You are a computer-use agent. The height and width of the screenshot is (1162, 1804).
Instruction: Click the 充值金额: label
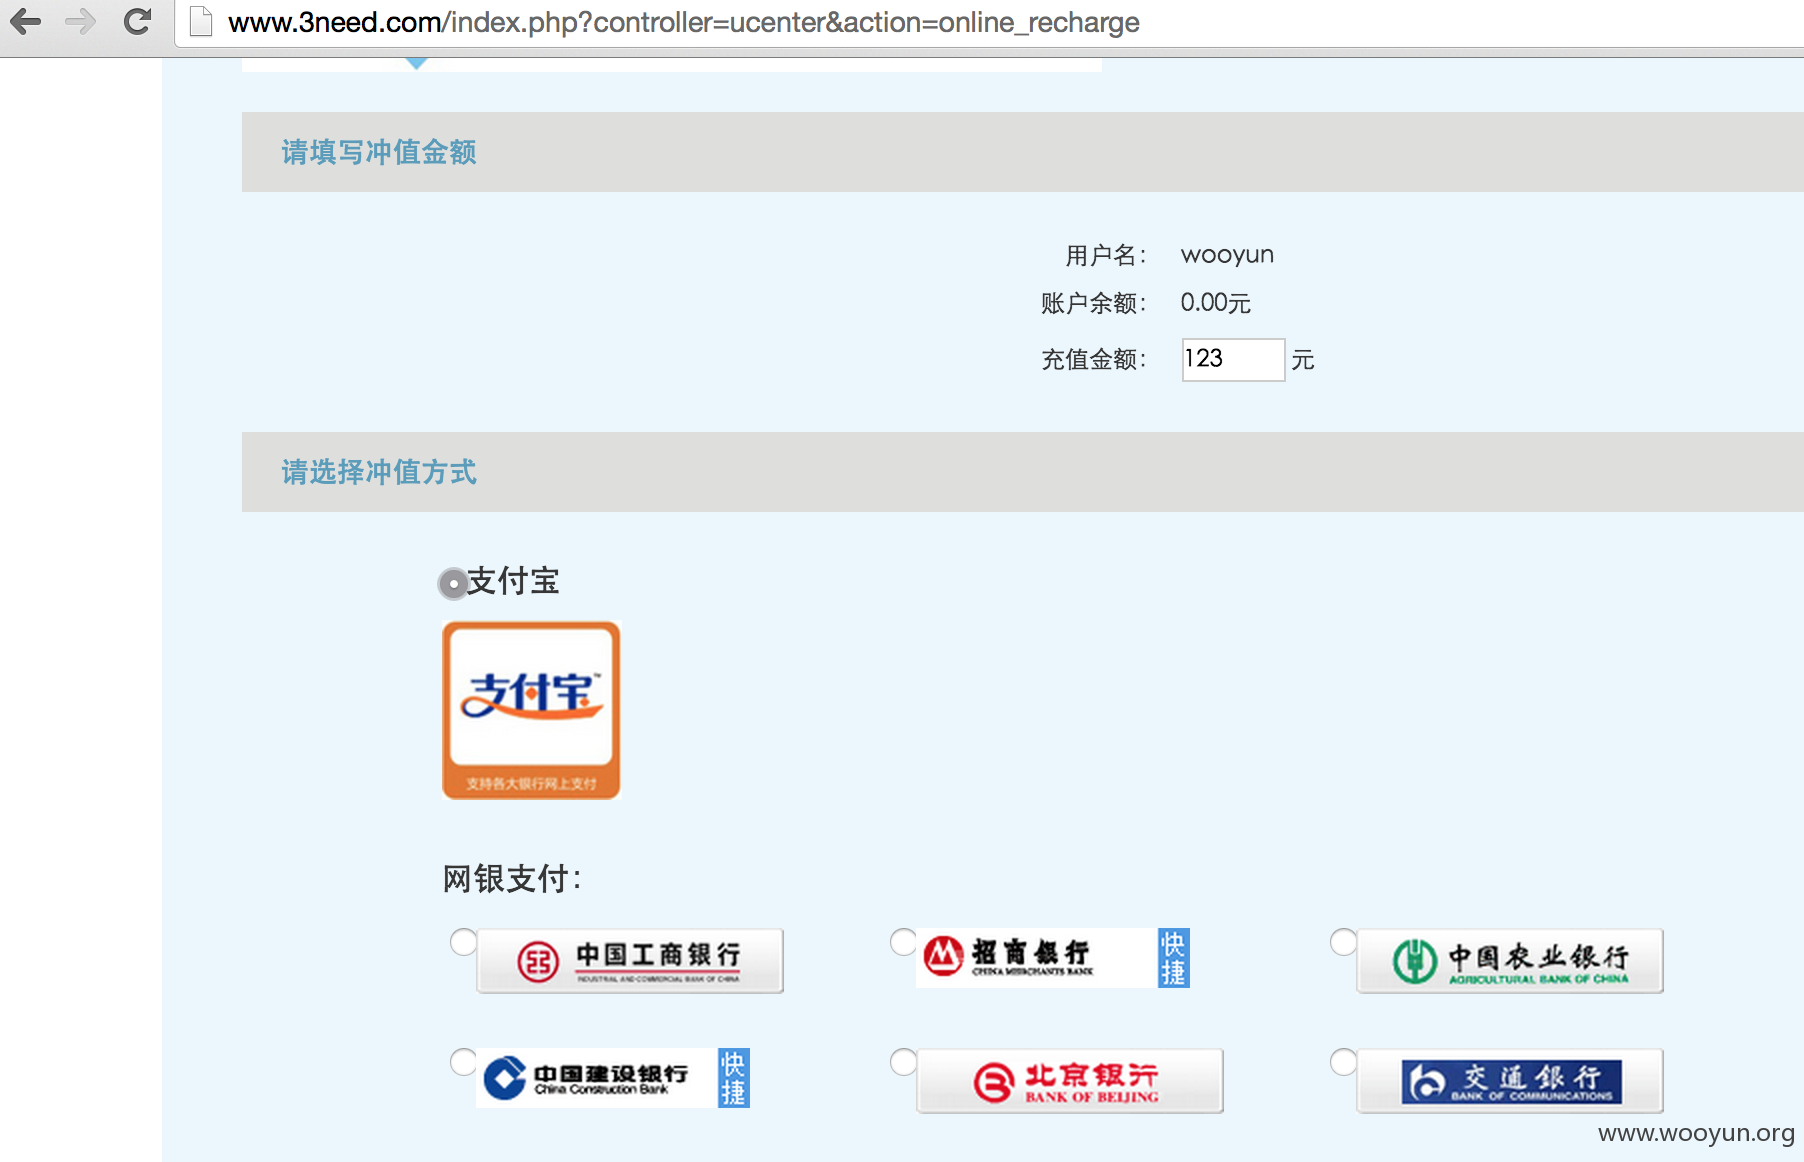(1094, 359)
